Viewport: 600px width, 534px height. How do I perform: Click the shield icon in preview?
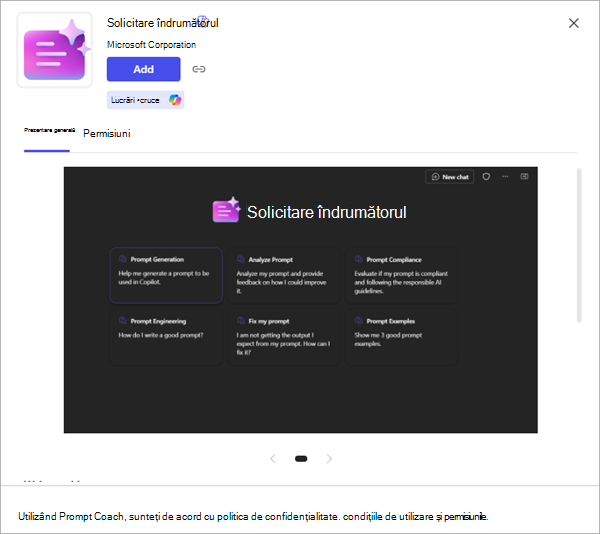pos(486,177)
